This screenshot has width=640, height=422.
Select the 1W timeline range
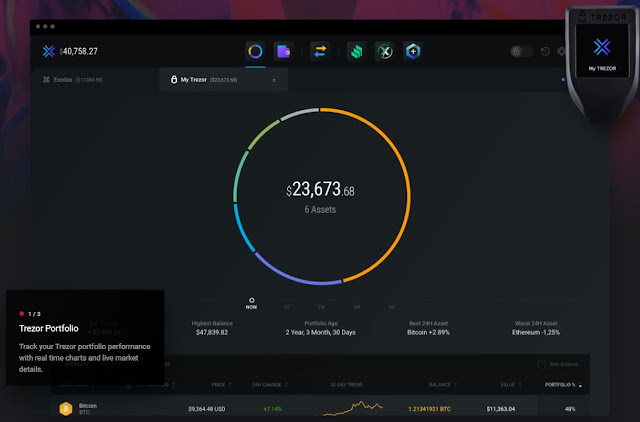point(322,307)
